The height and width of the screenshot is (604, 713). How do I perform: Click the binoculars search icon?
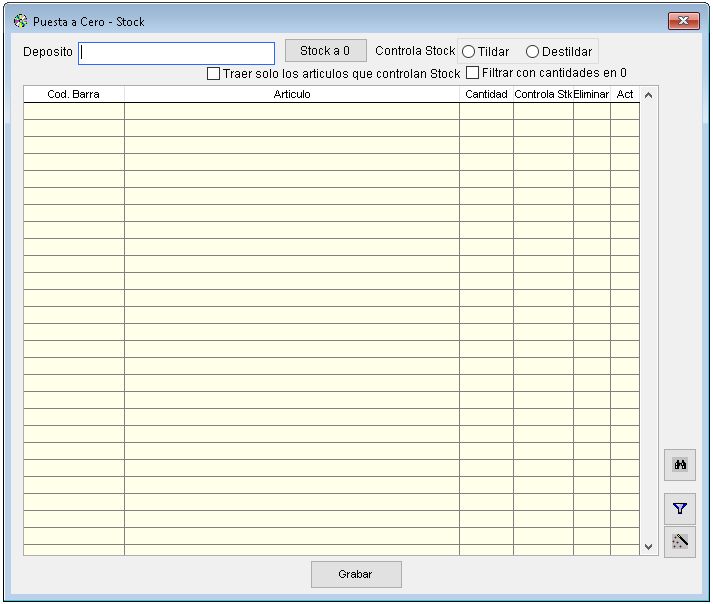pyautogui.click(x=680, y=465)
